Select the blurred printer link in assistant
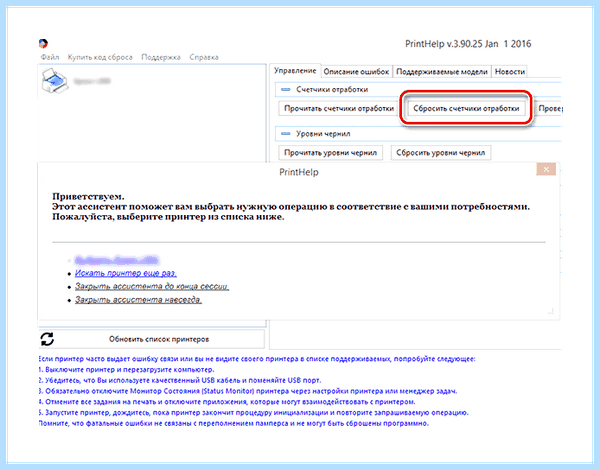 click(116, 260)
